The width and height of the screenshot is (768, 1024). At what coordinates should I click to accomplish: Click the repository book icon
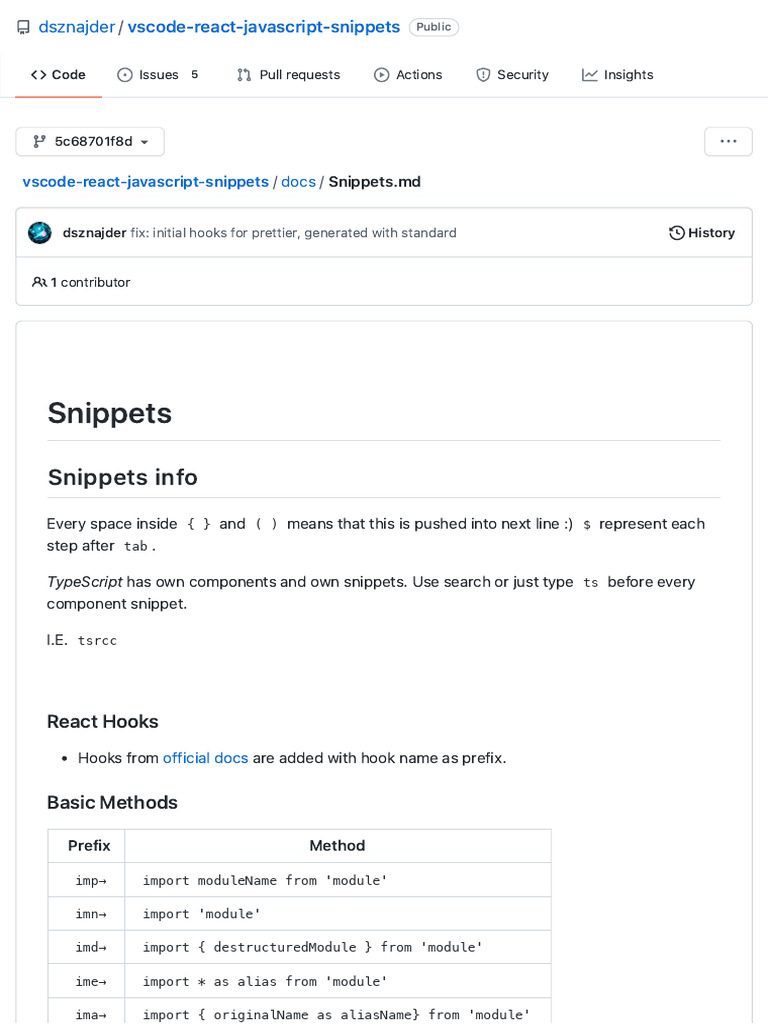23,28
